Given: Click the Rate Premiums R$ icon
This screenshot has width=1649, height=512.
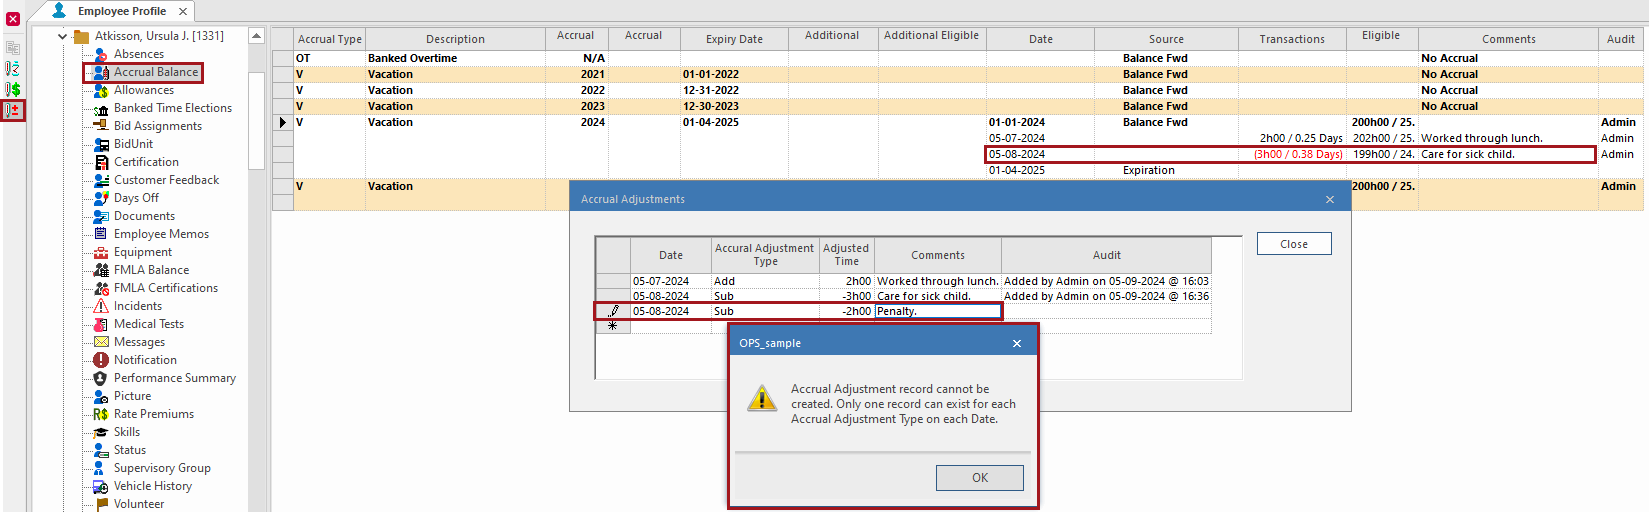Looking at the screenshot, I should (101, 414).
